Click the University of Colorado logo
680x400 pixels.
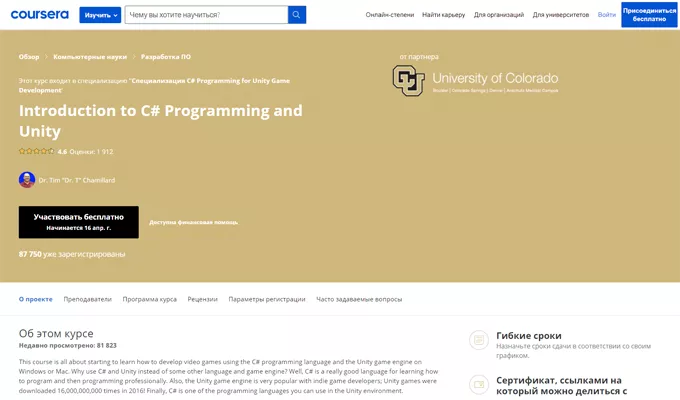[475, 80]
